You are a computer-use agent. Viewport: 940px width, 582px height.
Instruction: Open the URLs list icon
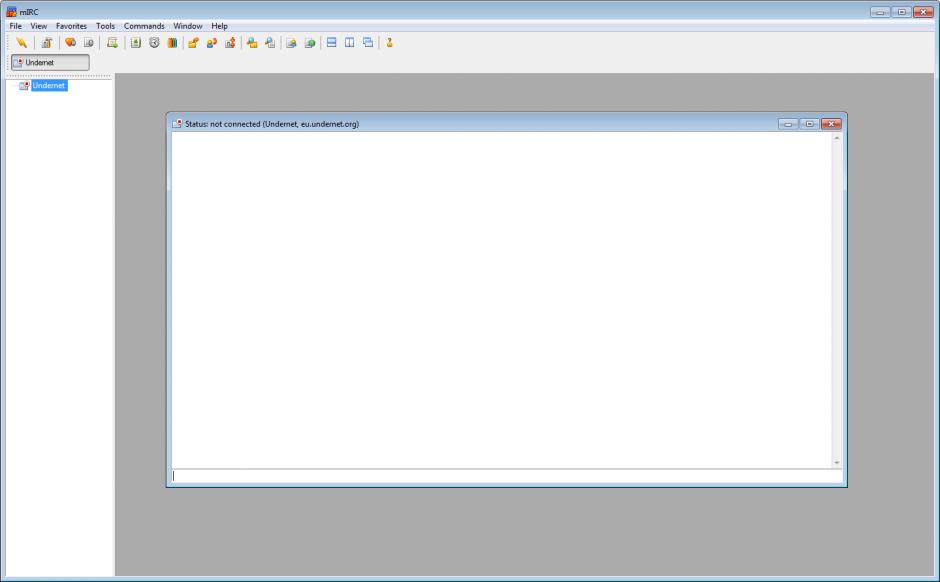tap(310, 43)
